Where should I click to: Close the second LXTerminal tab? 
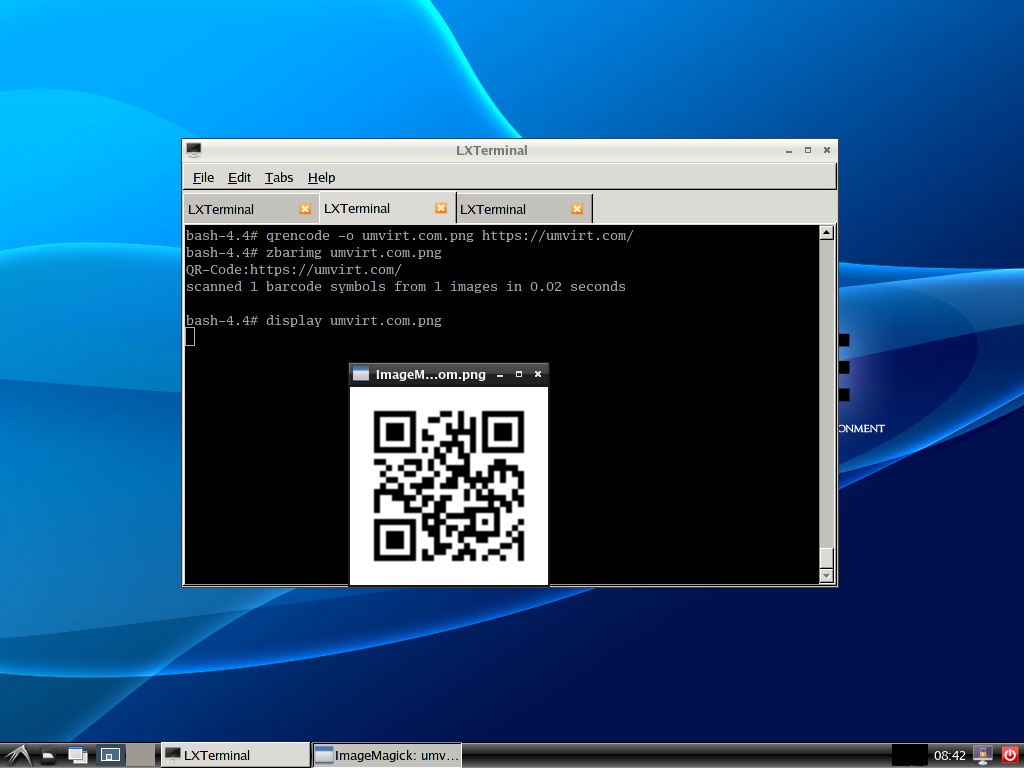click(x=441, y=208)
